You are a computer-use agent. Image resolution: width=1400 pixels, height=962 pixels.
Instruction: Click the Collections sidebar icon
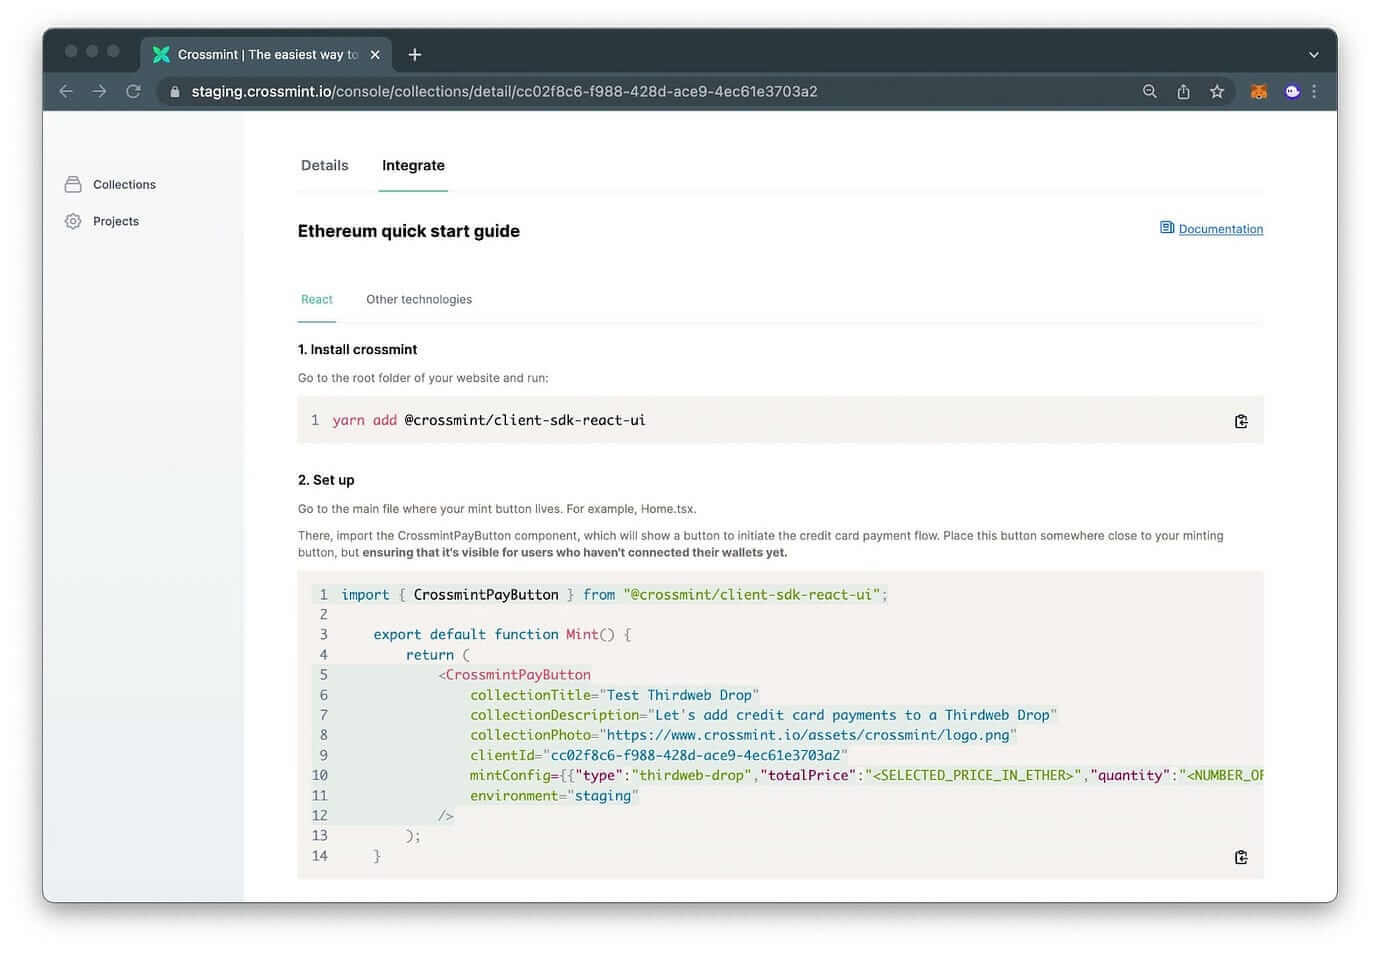coord(73,185)
